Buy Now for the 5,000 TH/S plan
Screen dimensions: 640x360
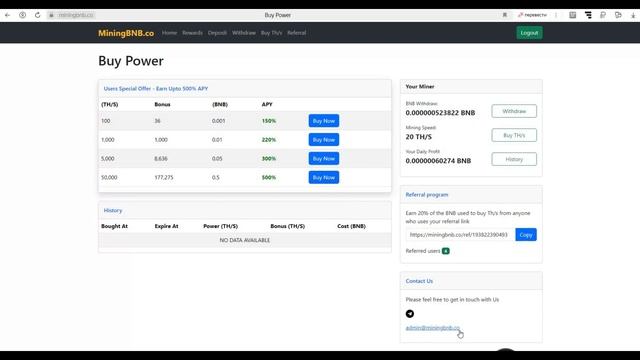[324, 158]
